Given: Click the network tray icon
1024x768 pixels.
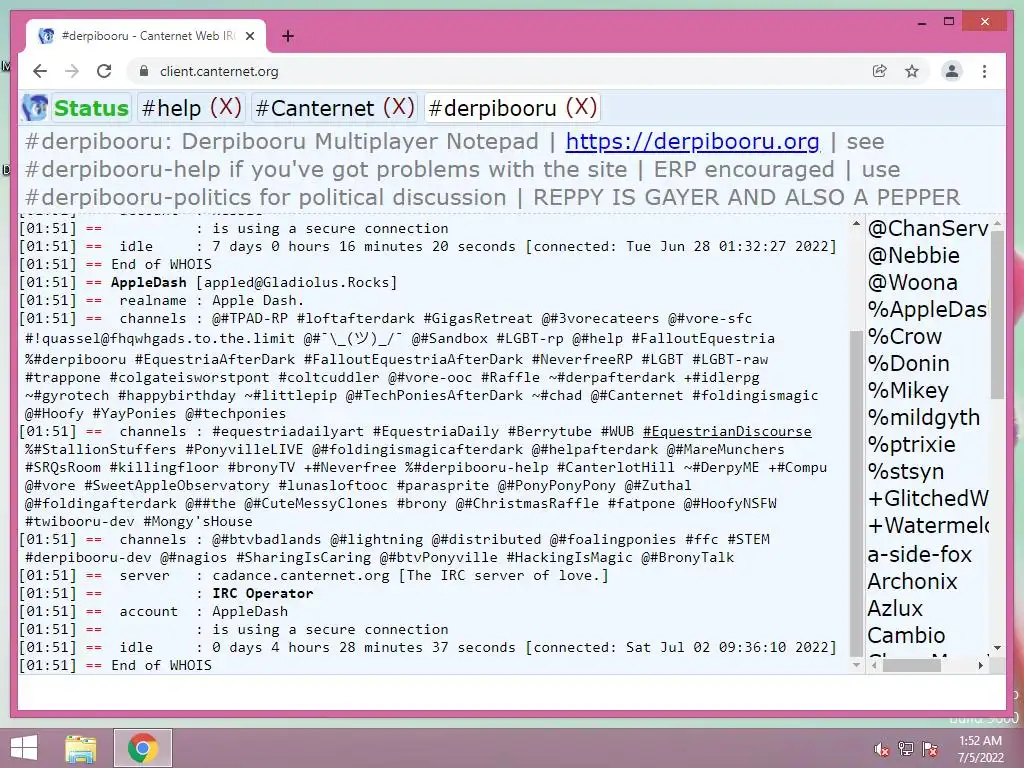Looking at the screenshot, I should coord(906,748).
